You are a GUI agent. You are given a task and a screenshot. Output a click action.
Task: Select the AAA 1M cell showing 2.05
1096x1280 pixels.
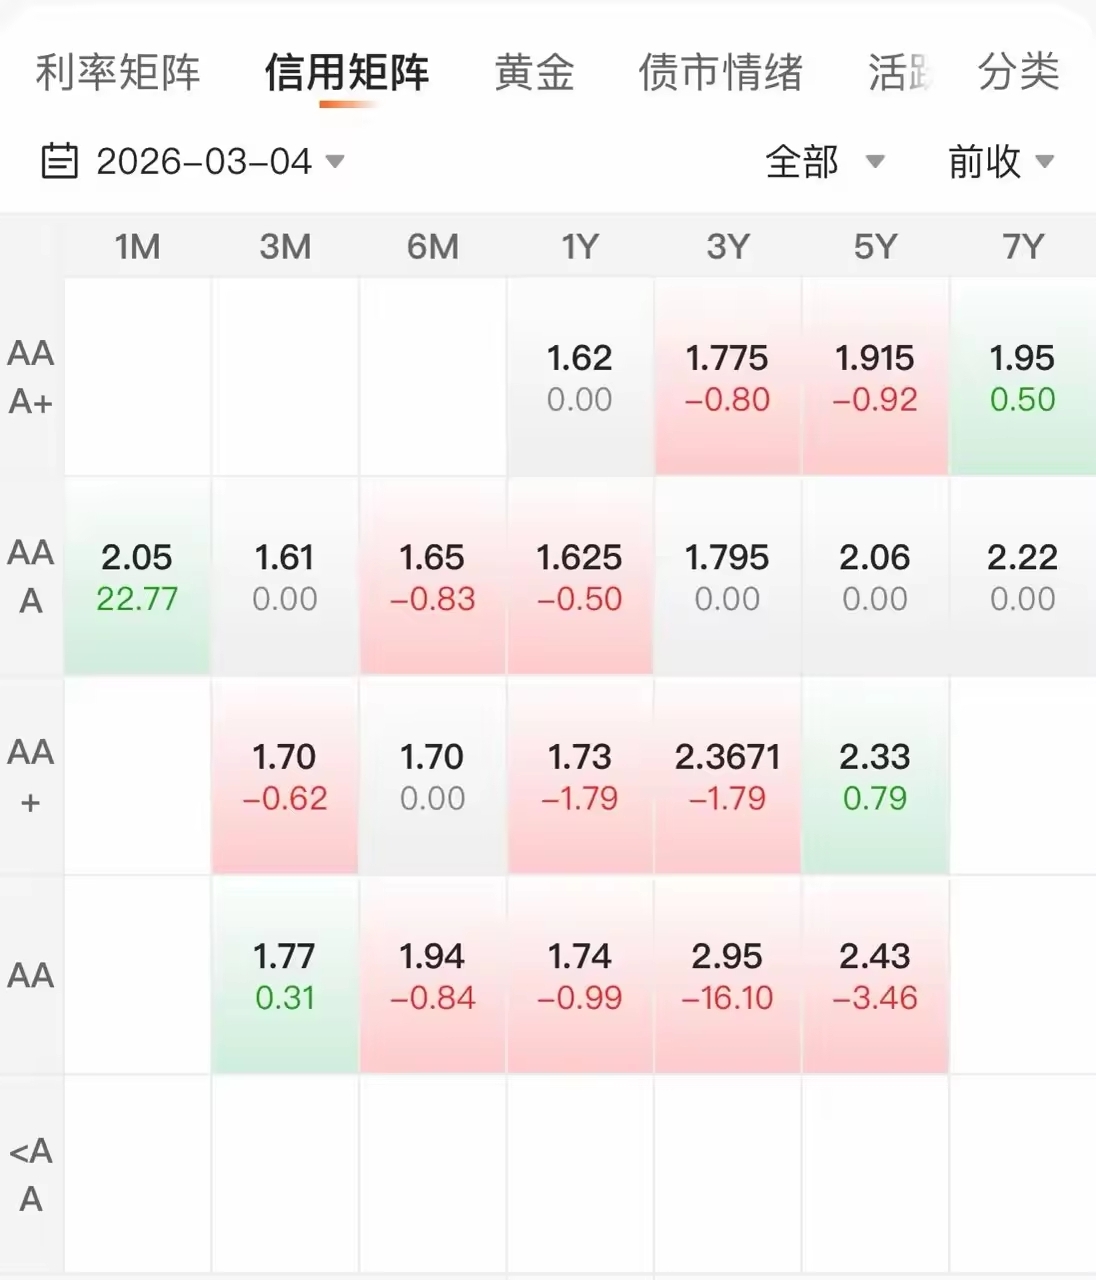(x=138, y=576)
